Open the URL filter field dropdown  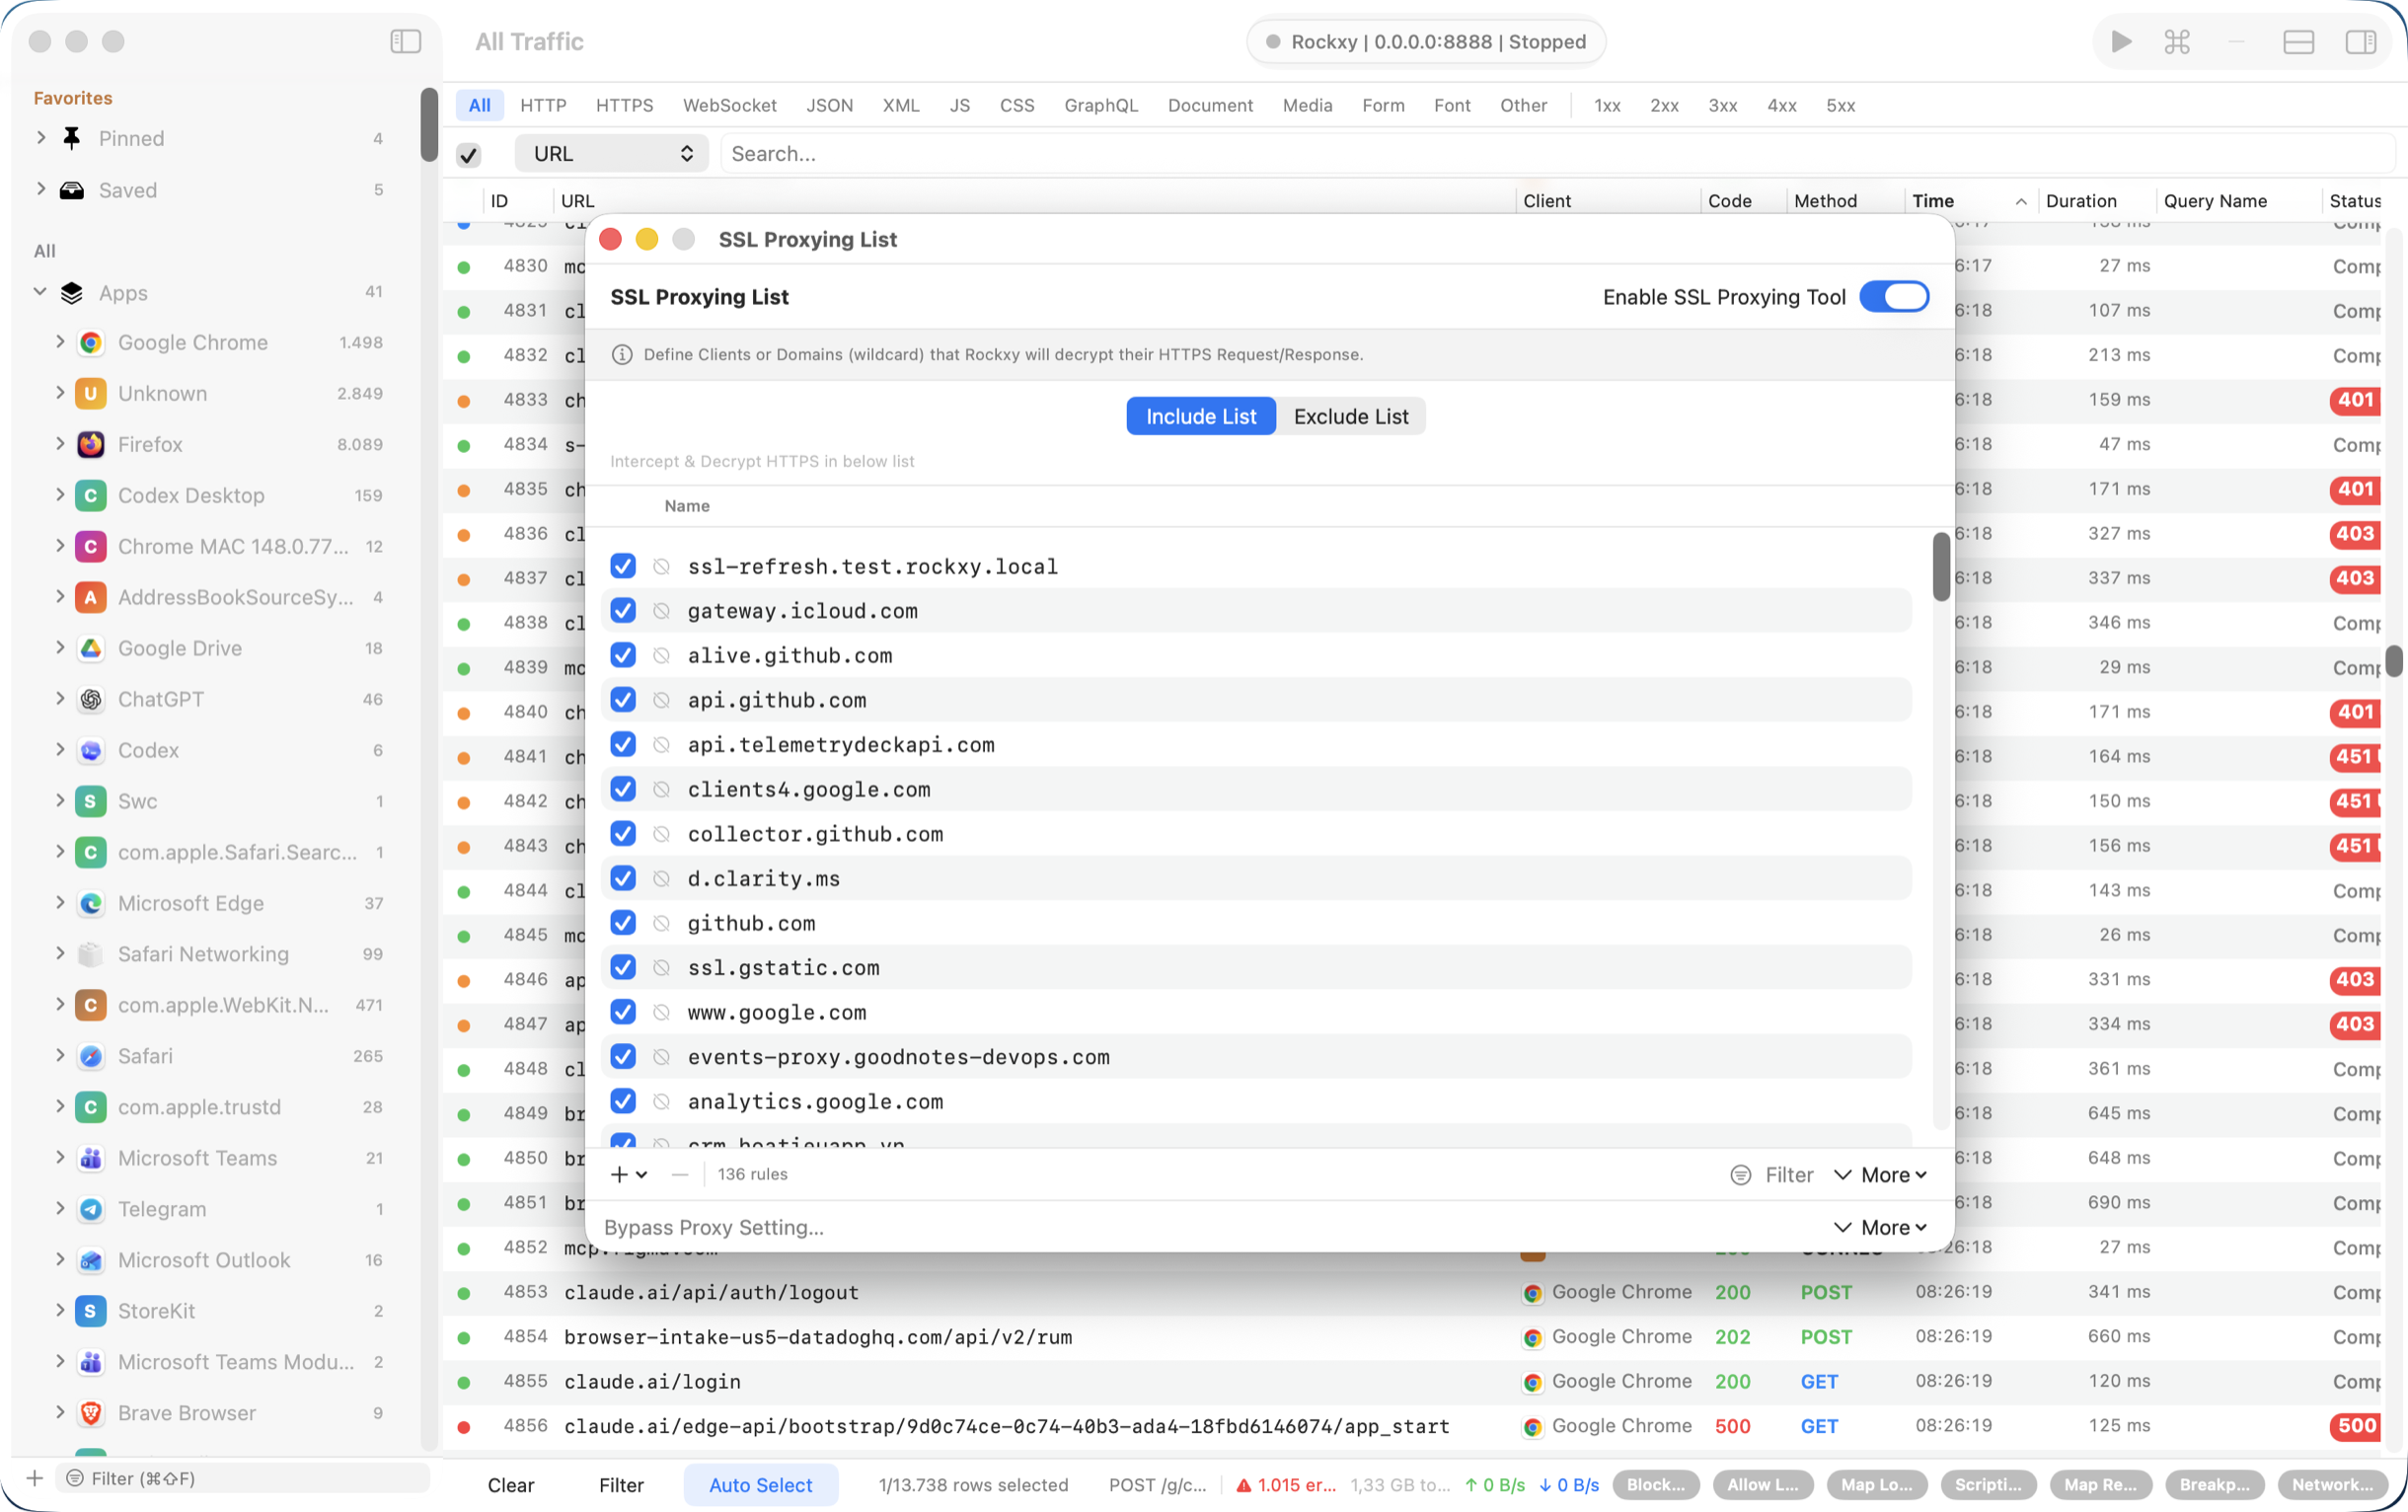pyautogui.click(x=611, y=154)
